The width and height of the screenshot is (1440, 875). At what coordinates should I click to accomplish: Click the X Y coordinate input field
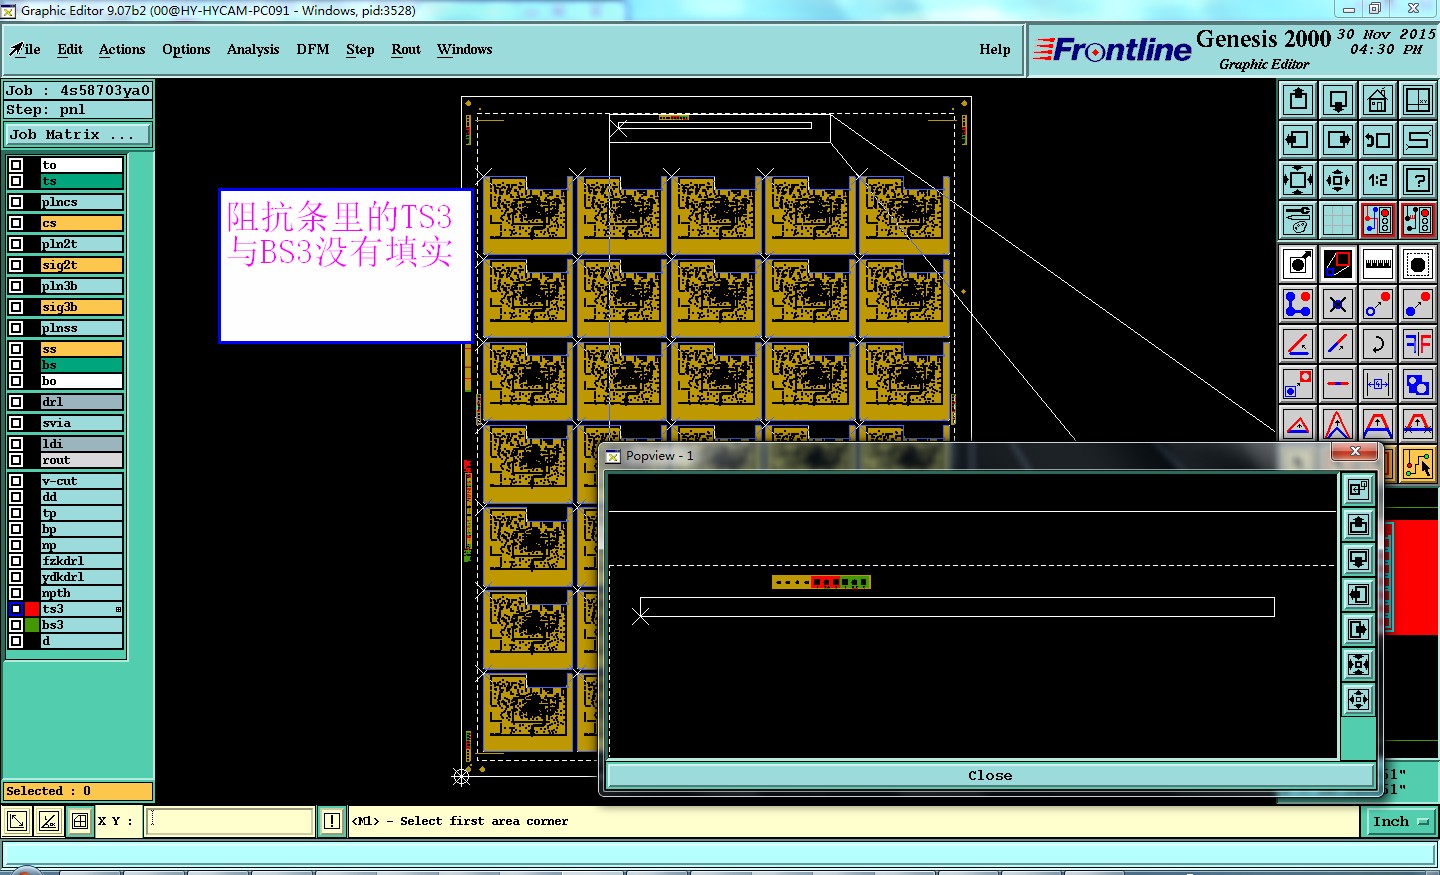coord(230,821)
